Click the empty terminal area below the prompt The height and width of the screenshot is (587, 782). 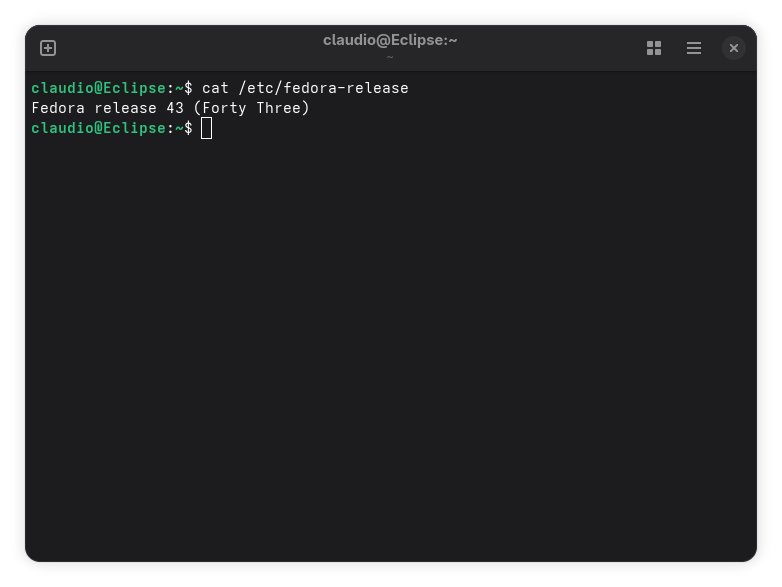pos(391,349)
